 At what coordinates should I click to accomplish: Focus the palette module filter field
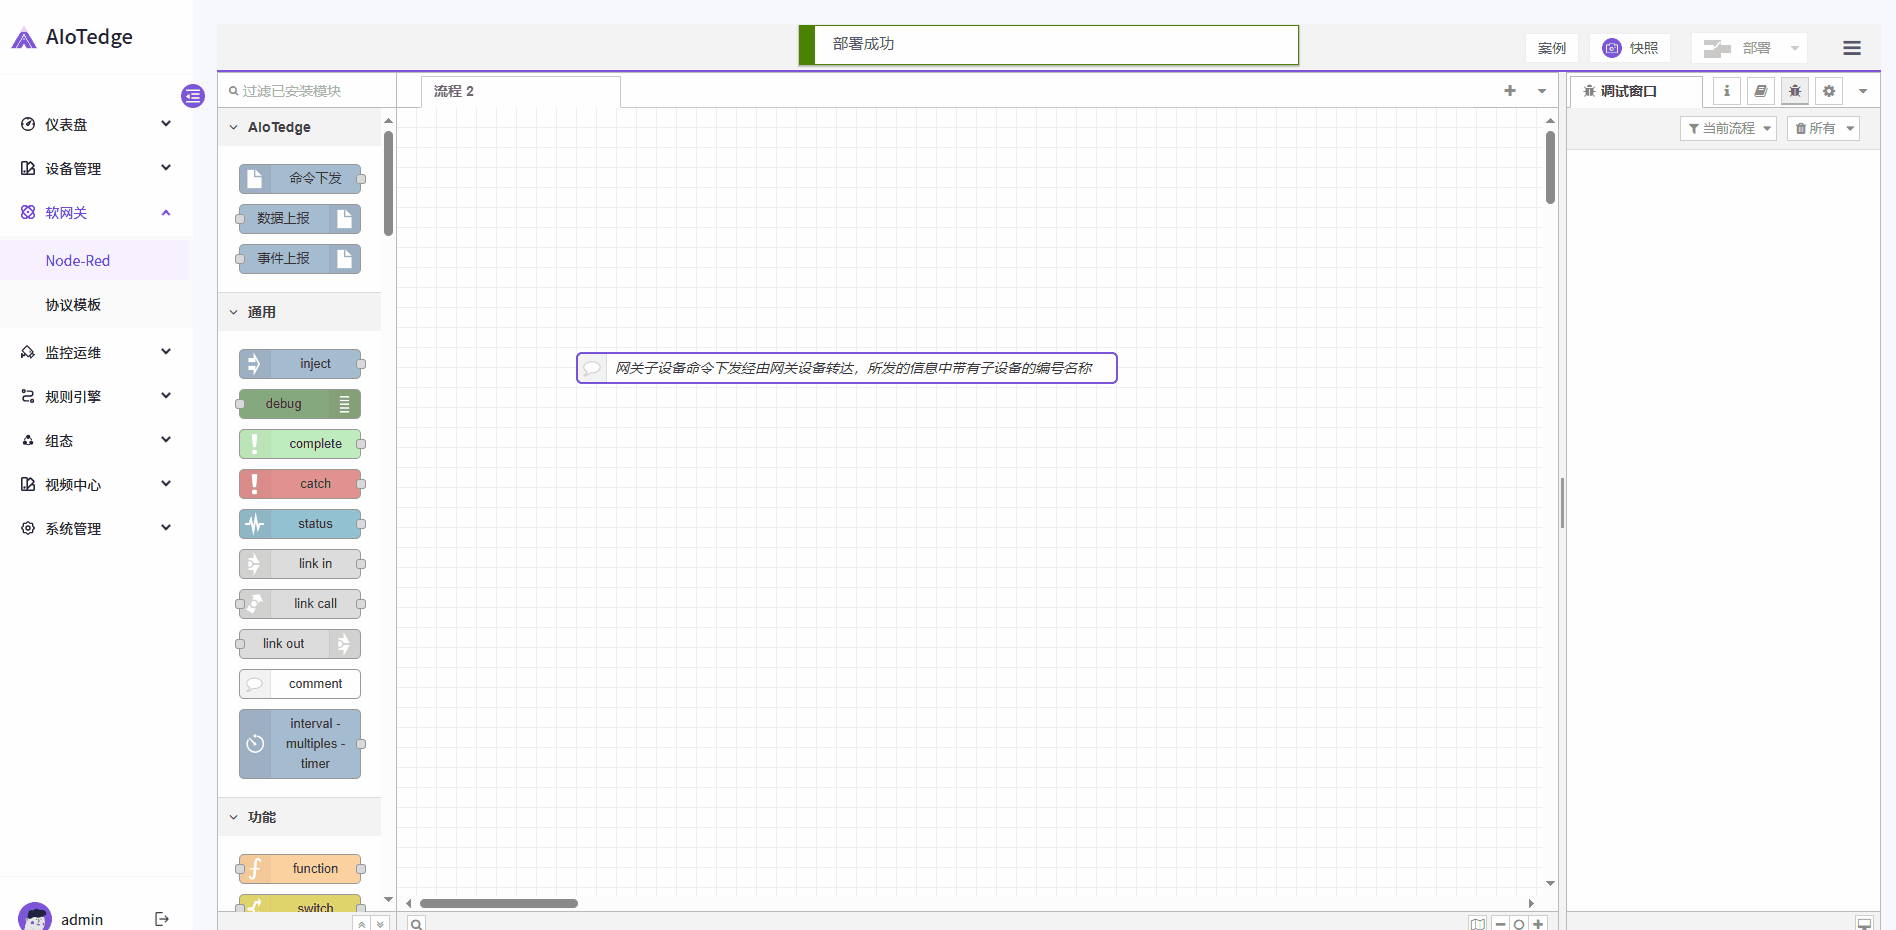click(x=305, y=91)
